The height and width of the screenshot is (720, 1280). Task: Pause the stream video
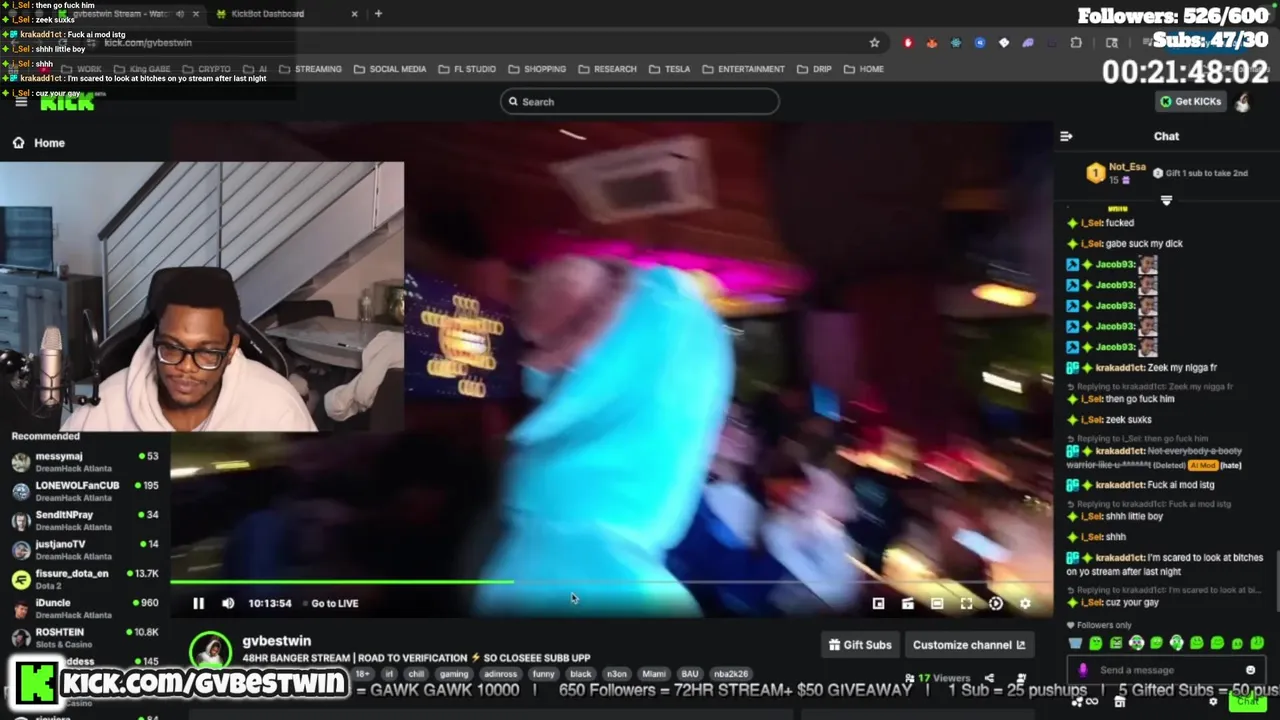coord(198,603)
